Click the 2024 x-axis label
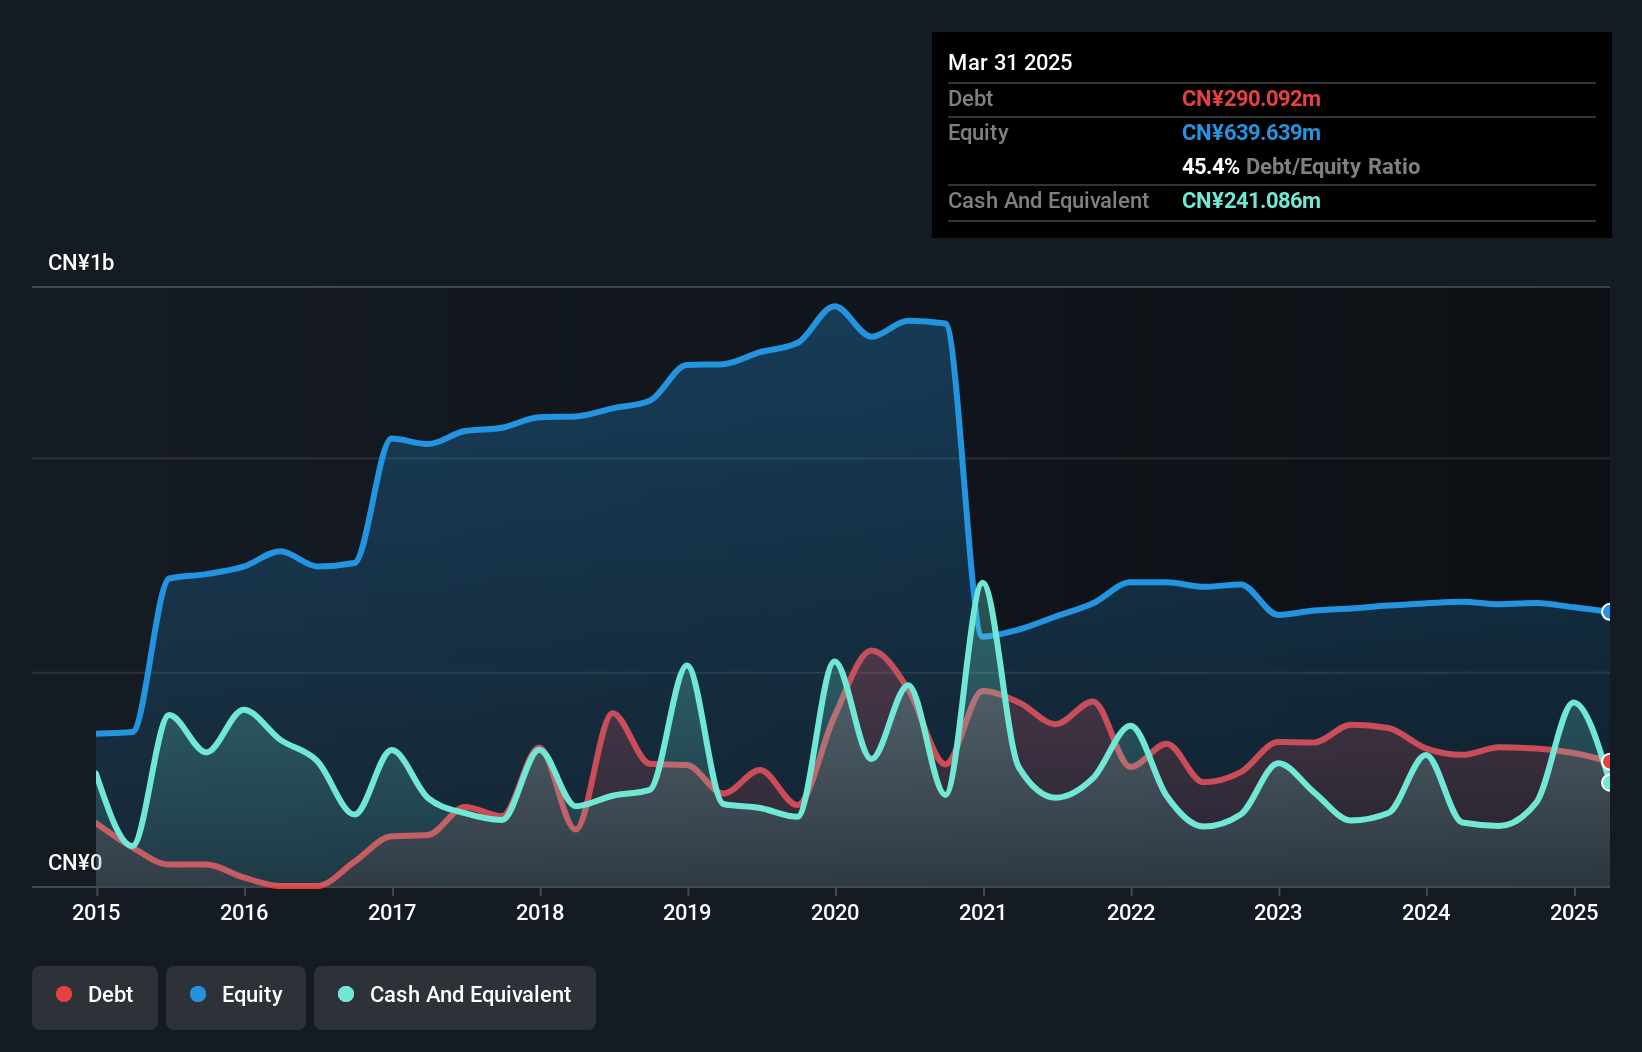 [x=1426, y=912]
